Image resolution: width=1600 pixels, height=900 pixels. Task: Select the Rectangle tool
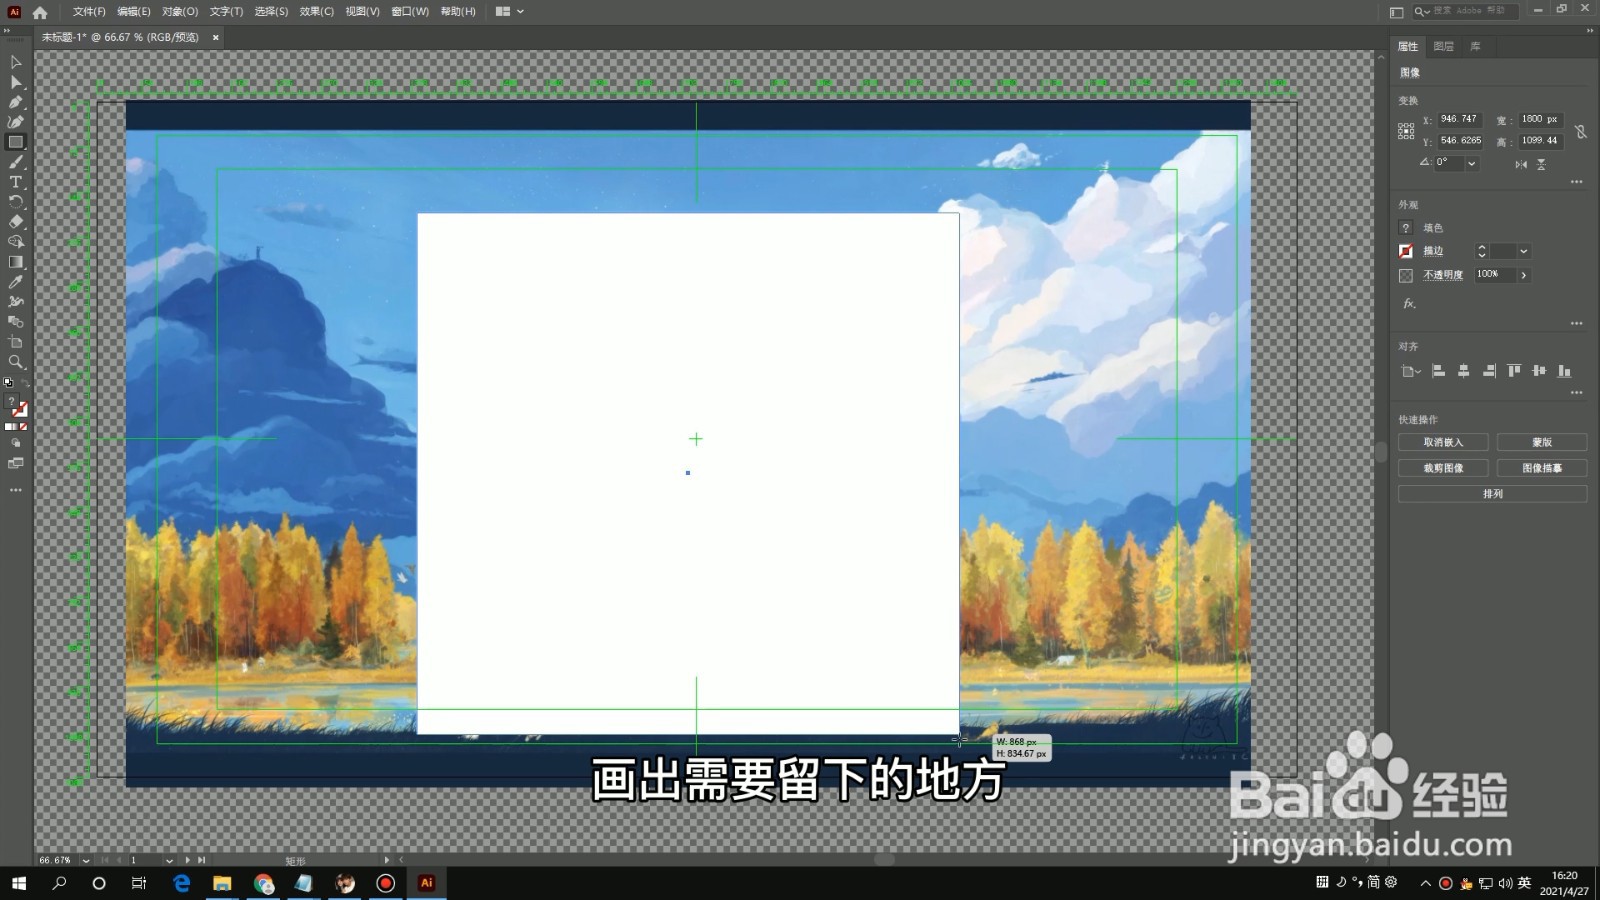[x=16, y=142]
